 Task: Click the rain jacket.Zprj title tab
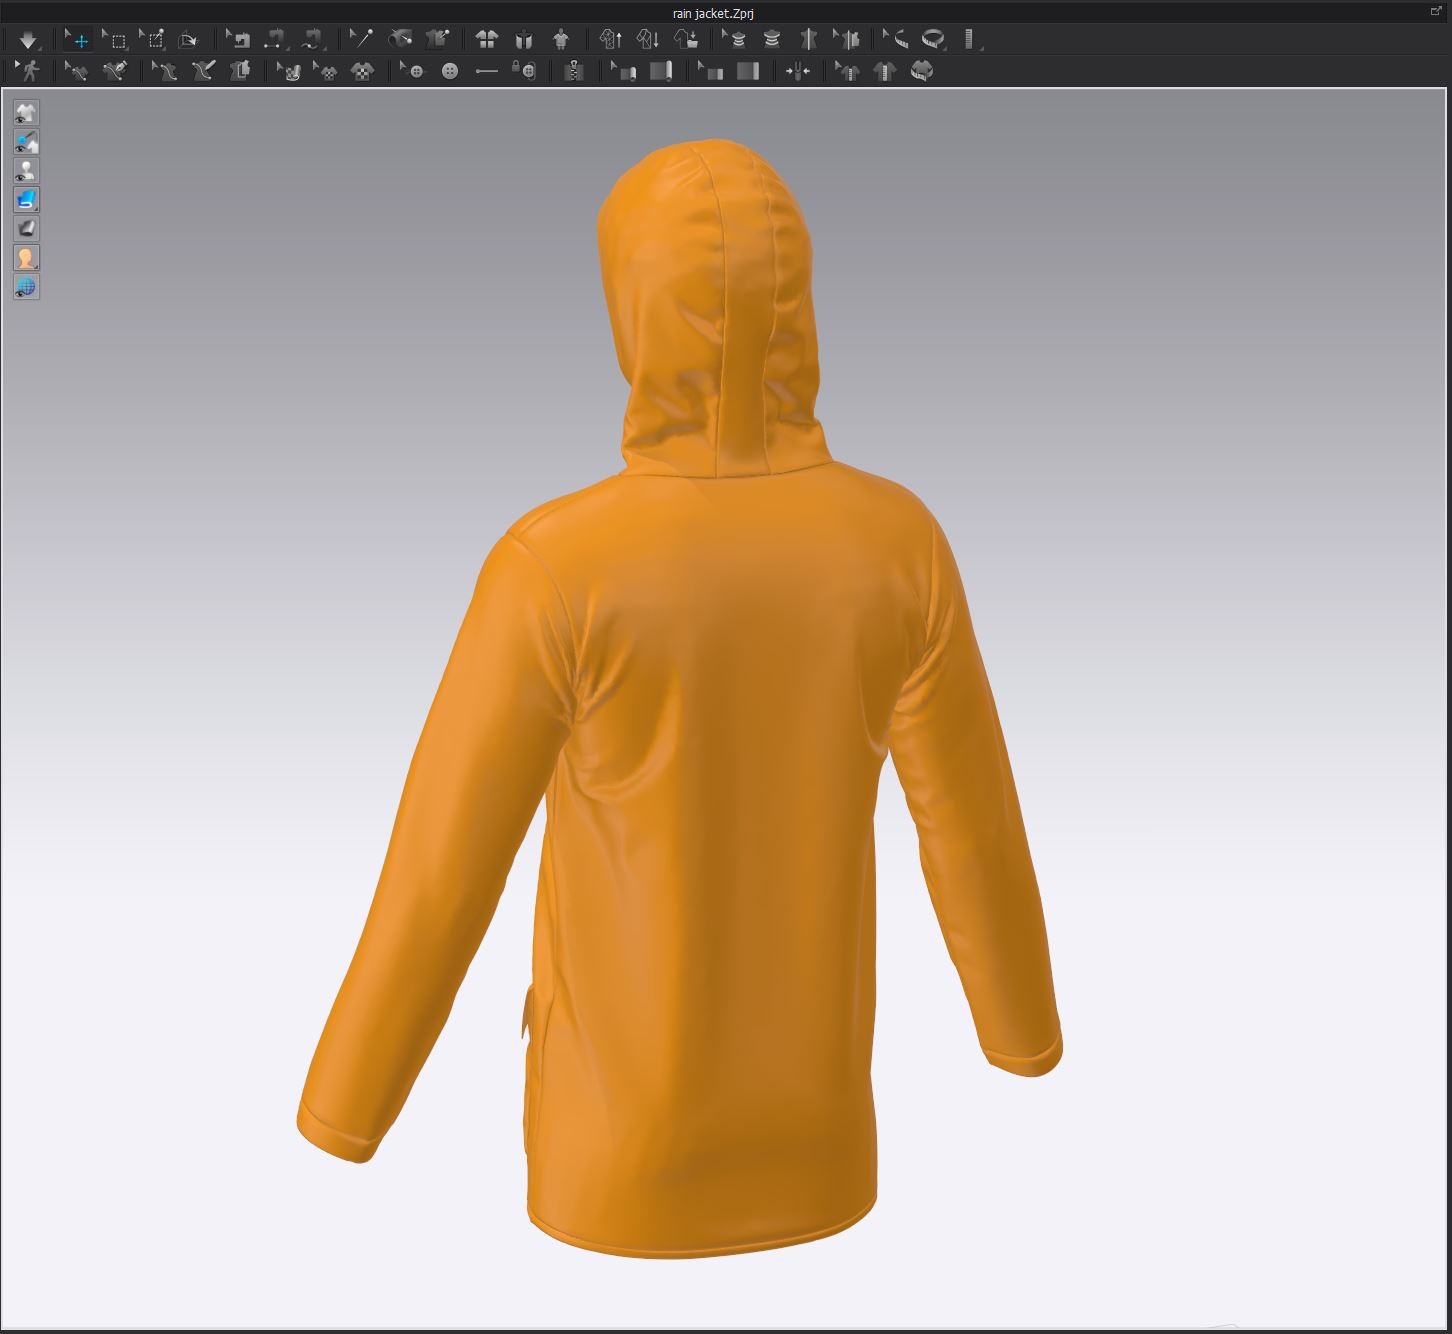tap(714, 13)
